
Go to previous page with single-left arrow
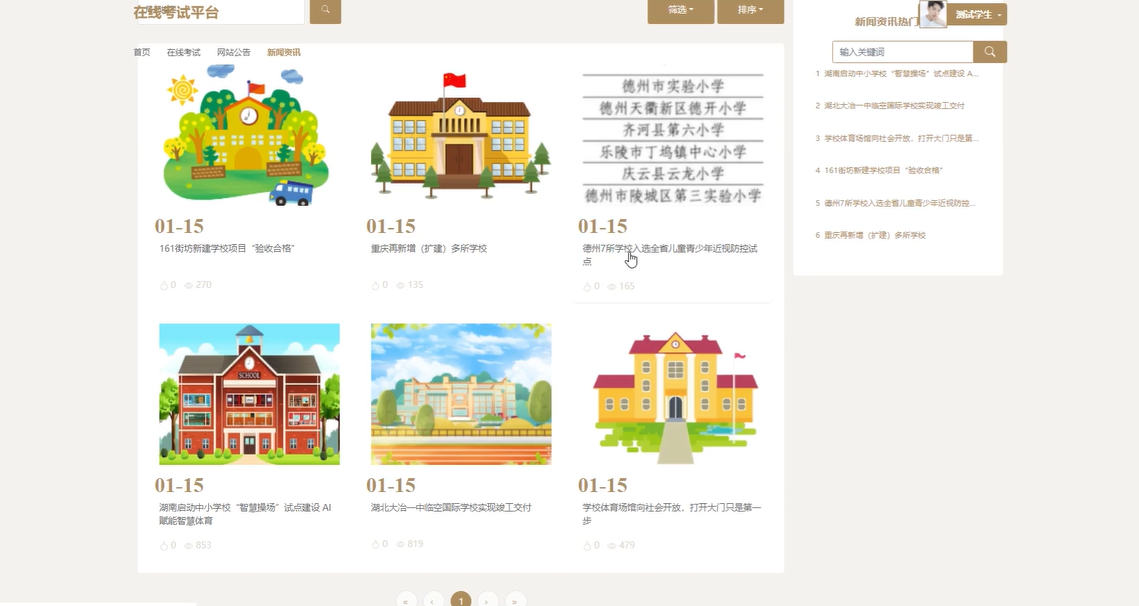coord(433,600)
